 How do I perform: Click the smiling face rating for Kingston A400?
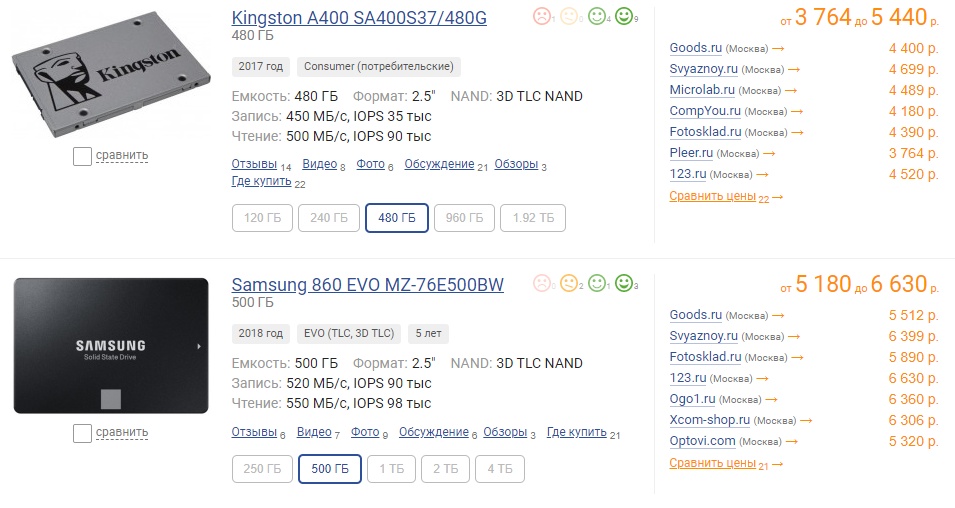point(598,16)
